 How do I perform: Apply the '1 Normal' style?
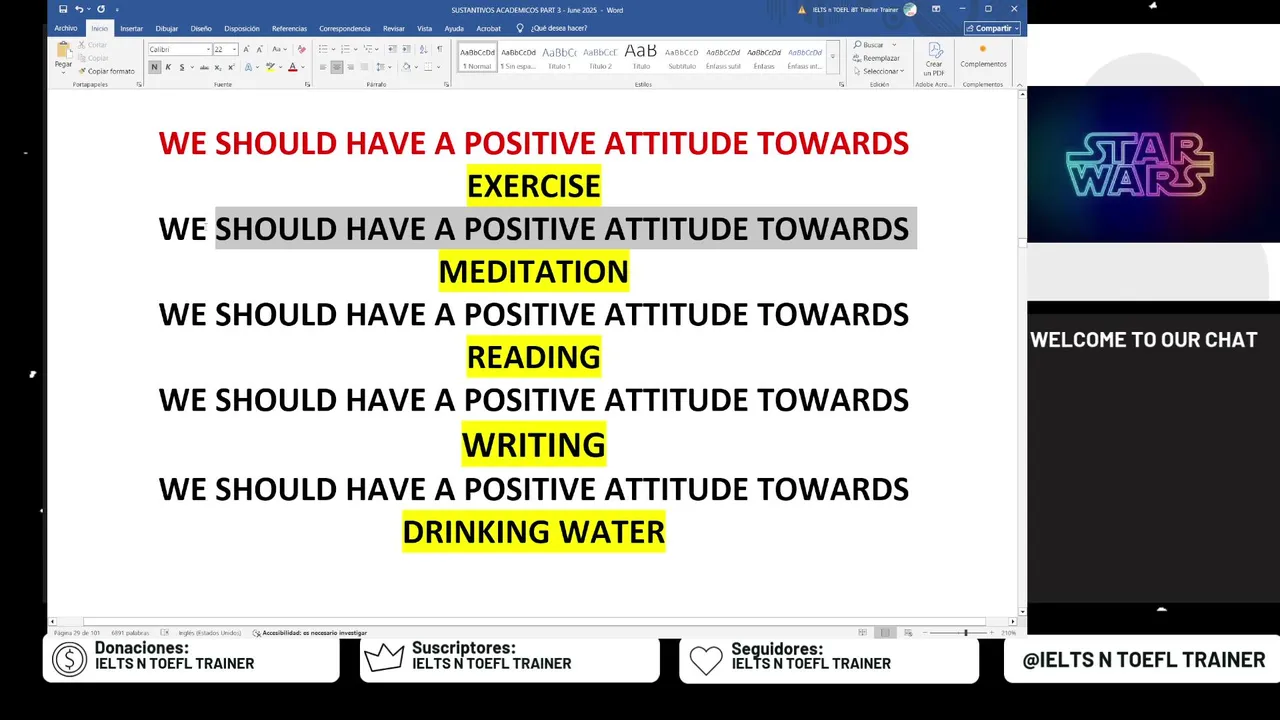(477, 57)
